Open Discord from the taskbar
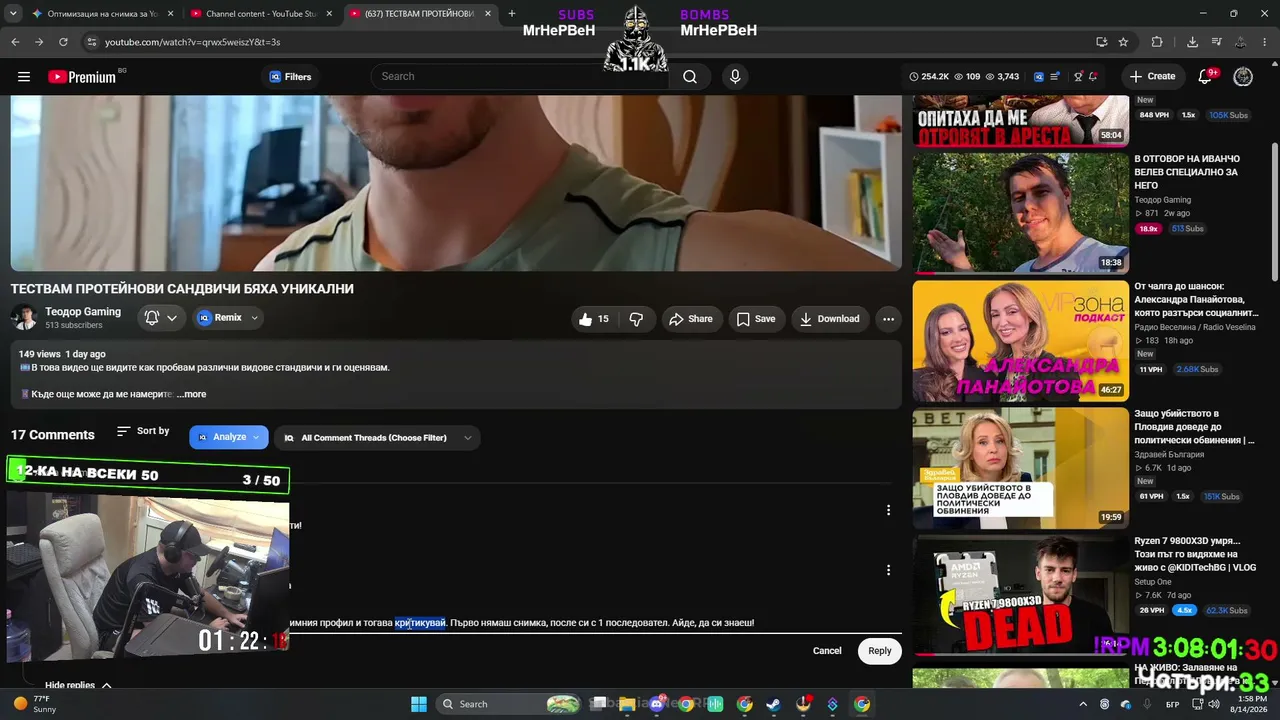 (x=657, y=704)
